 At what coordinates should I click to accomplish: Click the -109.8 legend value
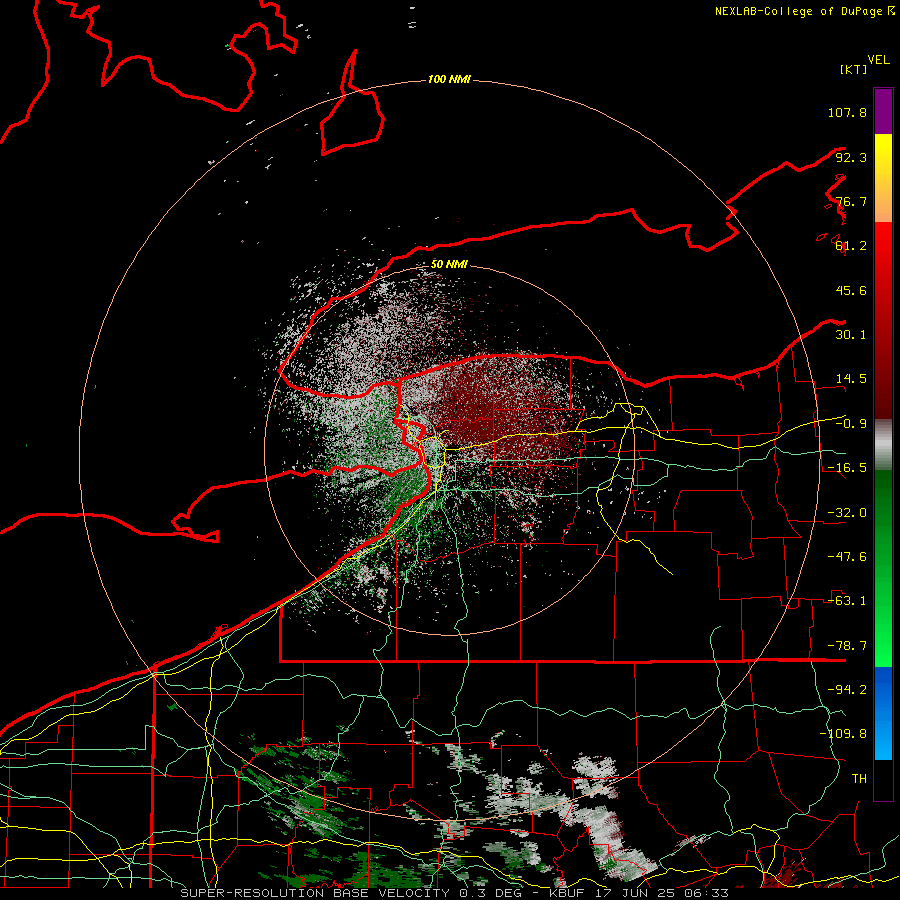(x=843, y=734)
